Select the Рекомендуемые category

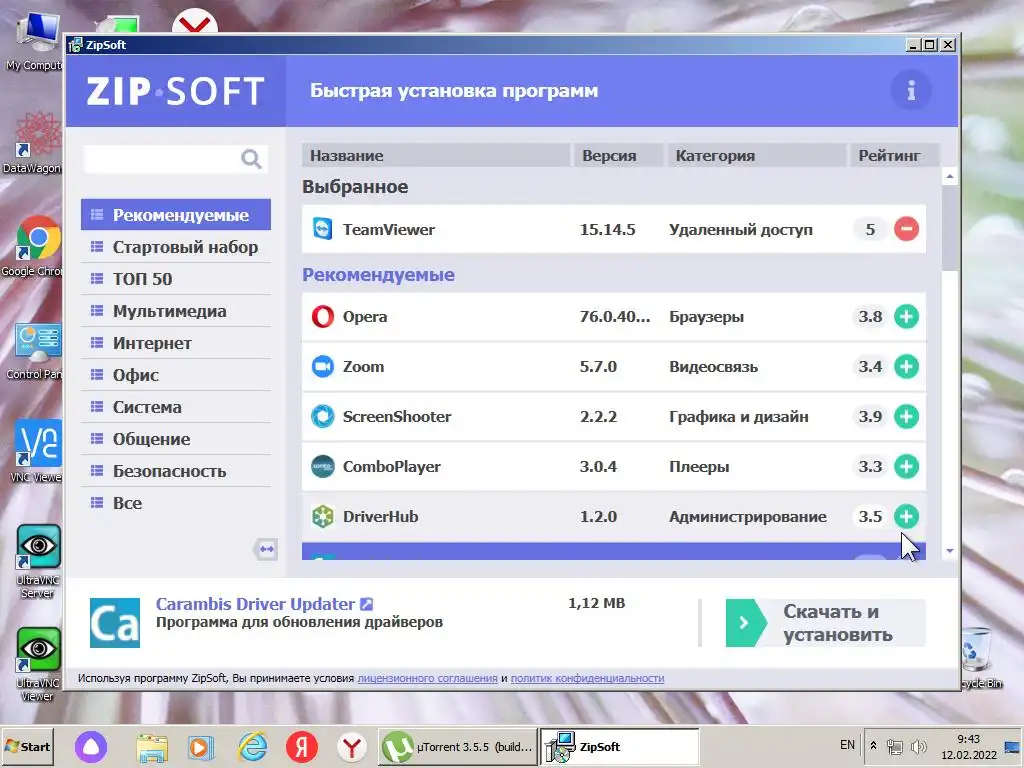tap(176, 215)
